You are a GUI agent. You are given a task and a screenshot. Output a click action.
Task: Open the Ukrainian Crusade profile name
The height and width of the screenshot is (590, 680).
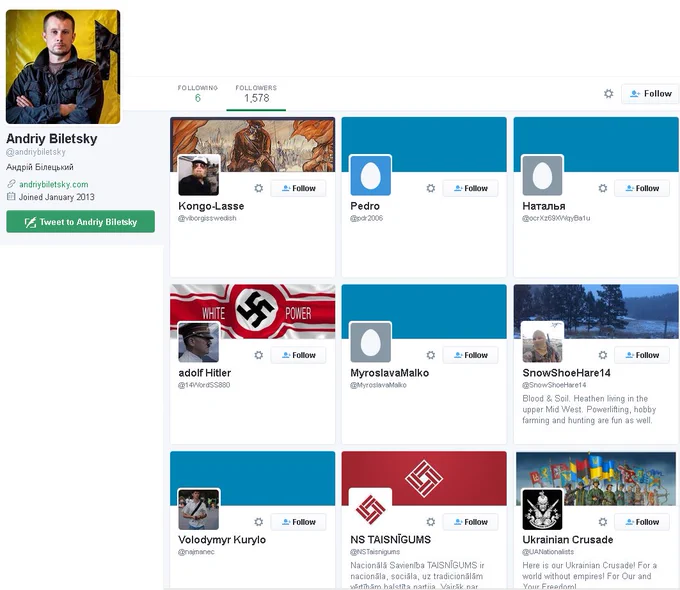pos(568,540)
